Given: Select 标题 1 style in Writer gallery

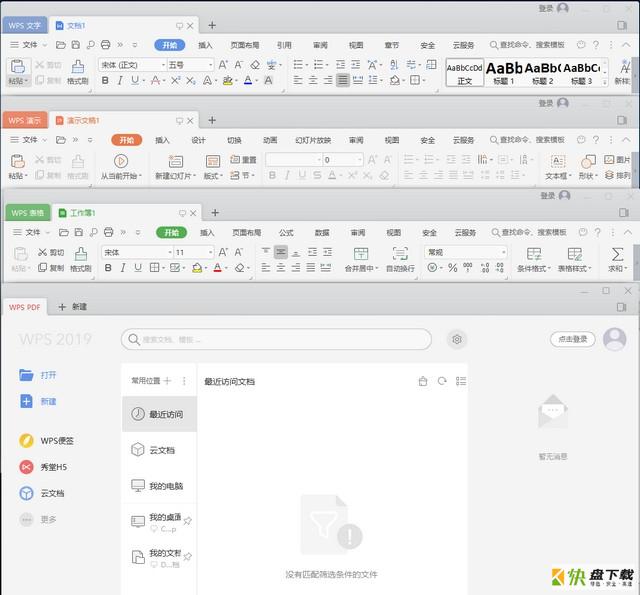Looking at the screenshot, I should pos(504,73).
